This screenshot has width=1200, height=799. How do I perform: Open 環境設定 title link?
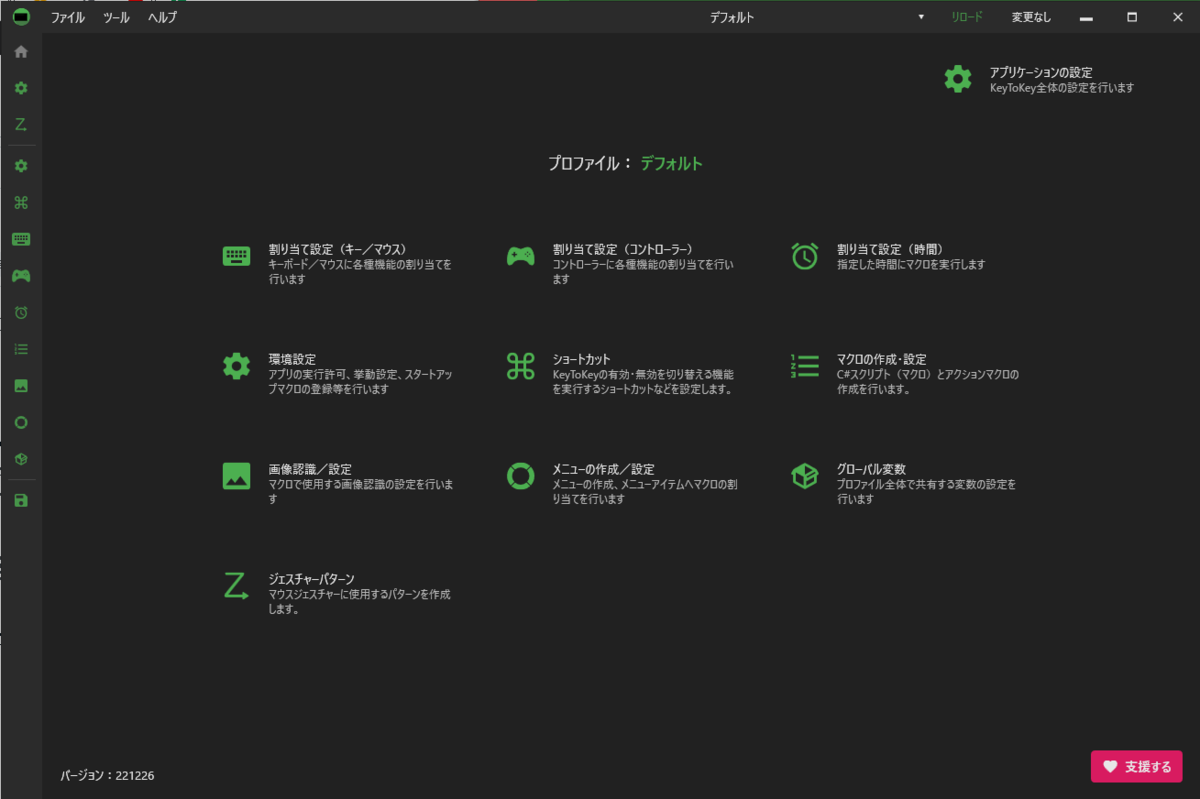pyautogui.click(x=292, y=359)
